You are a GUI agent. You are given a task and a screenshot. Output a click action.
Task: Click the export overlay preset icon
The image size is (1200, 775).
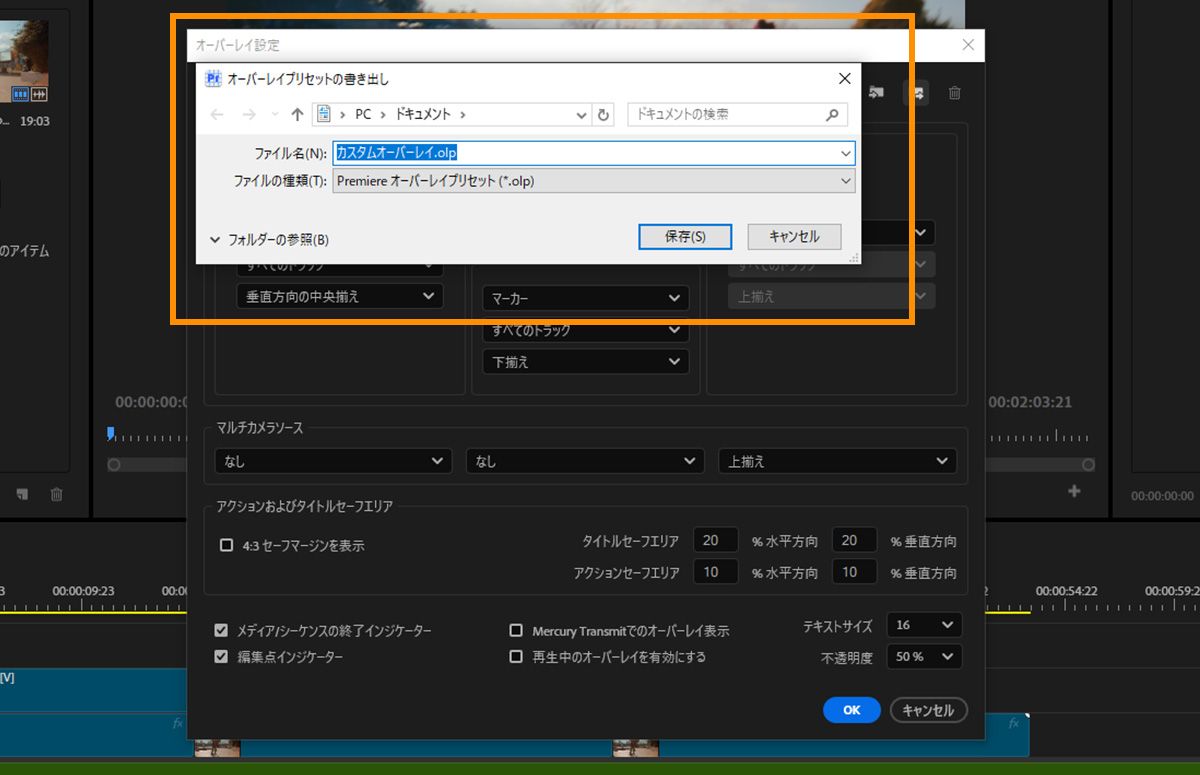click(x=916, y=93)
